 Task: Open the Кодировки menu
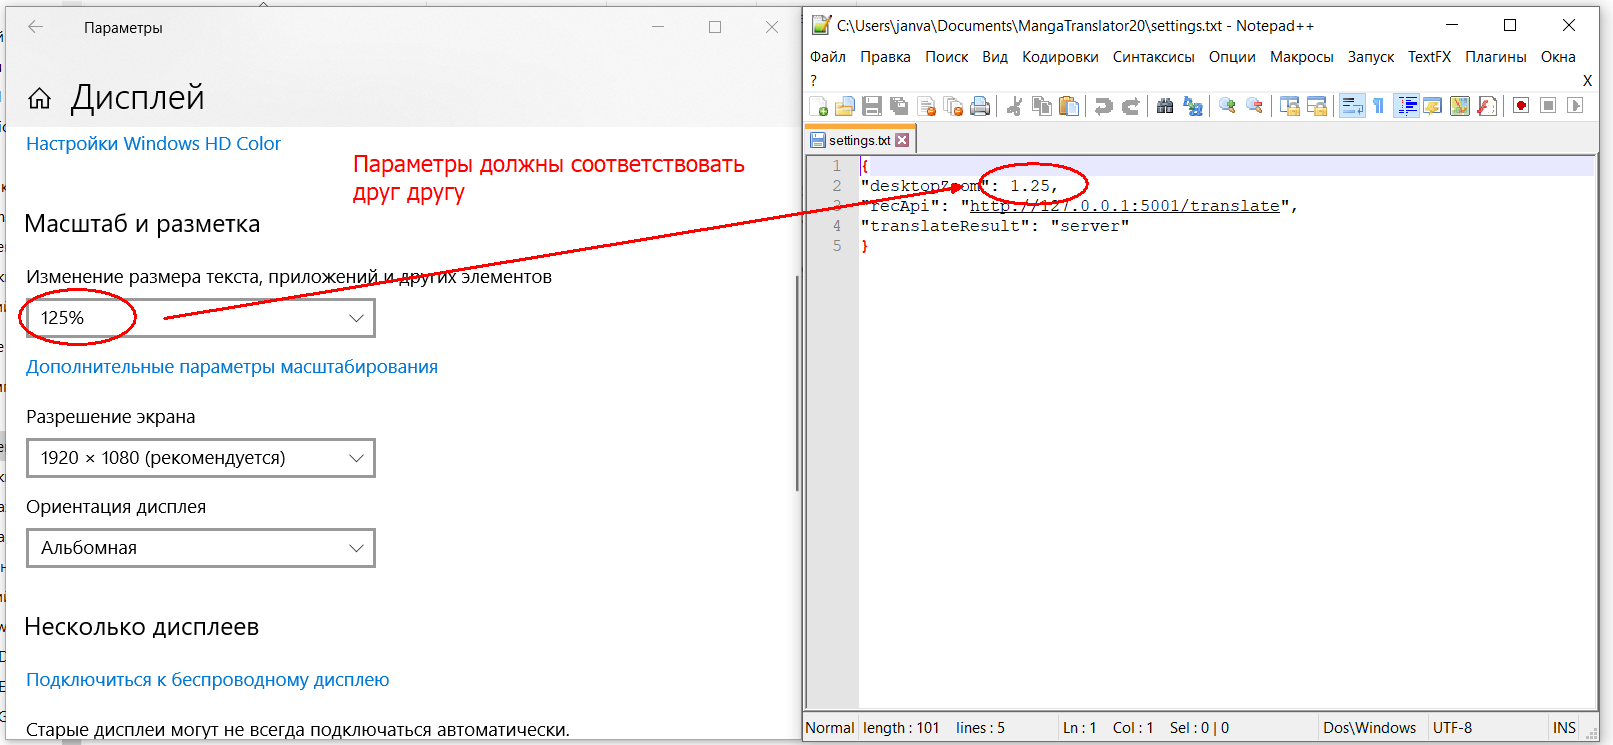point(1060,57)
